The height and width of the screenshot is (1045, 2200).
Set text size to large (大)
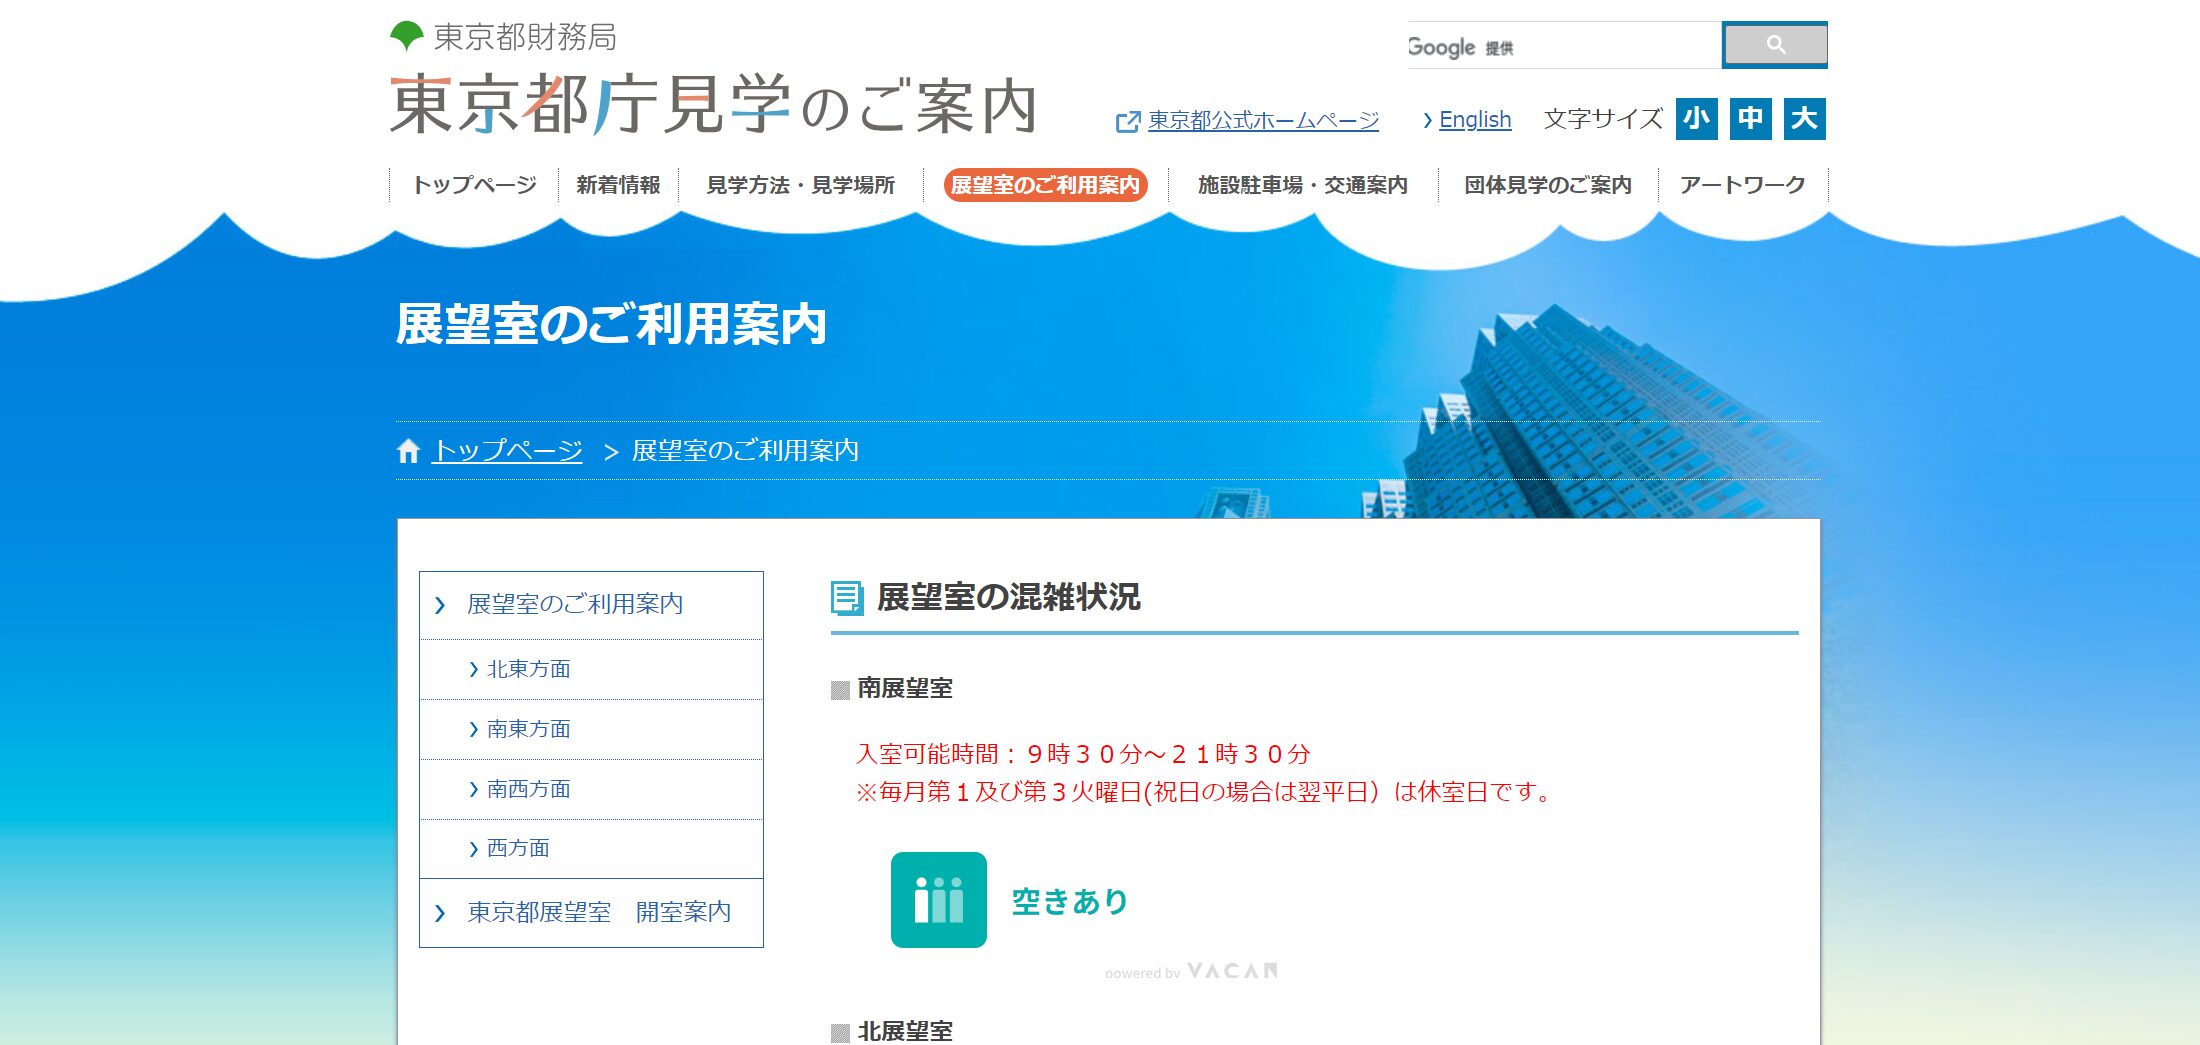[1804, 119]
